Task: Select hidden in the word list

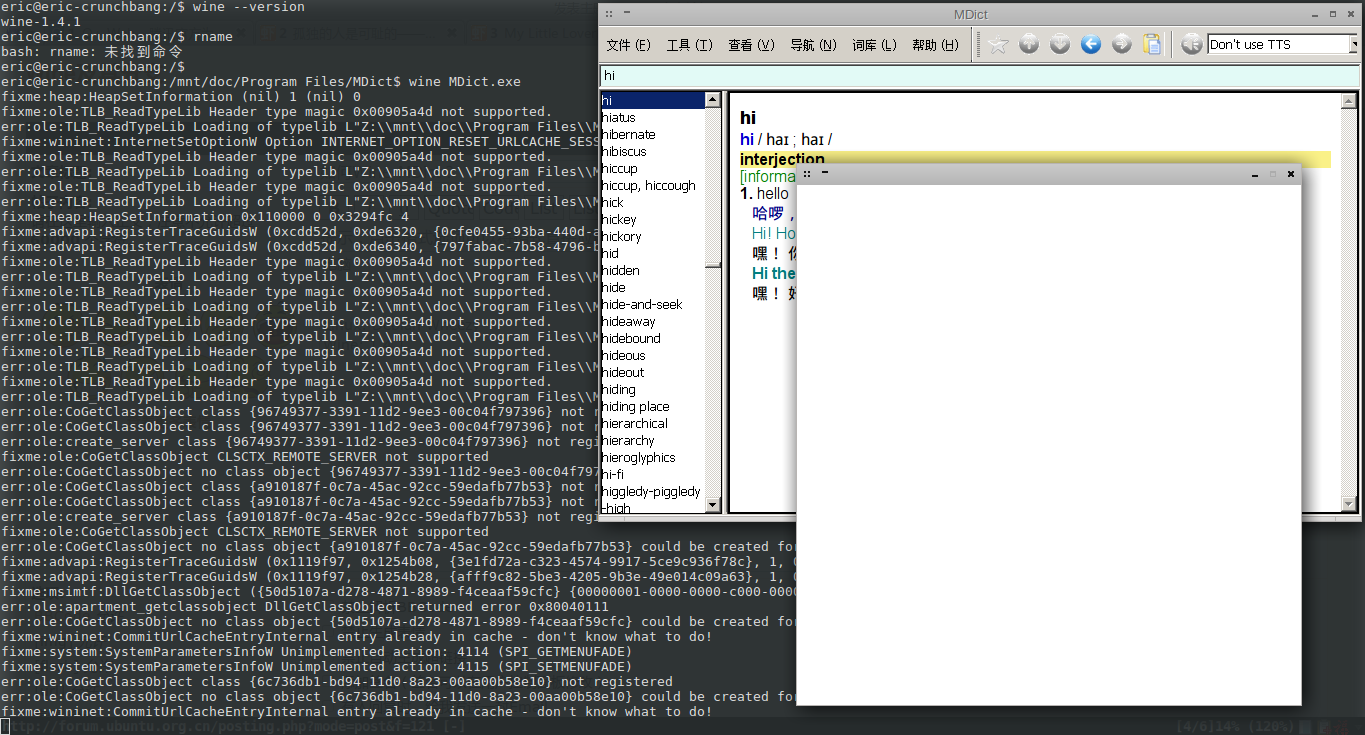Action: coord(620,270)
